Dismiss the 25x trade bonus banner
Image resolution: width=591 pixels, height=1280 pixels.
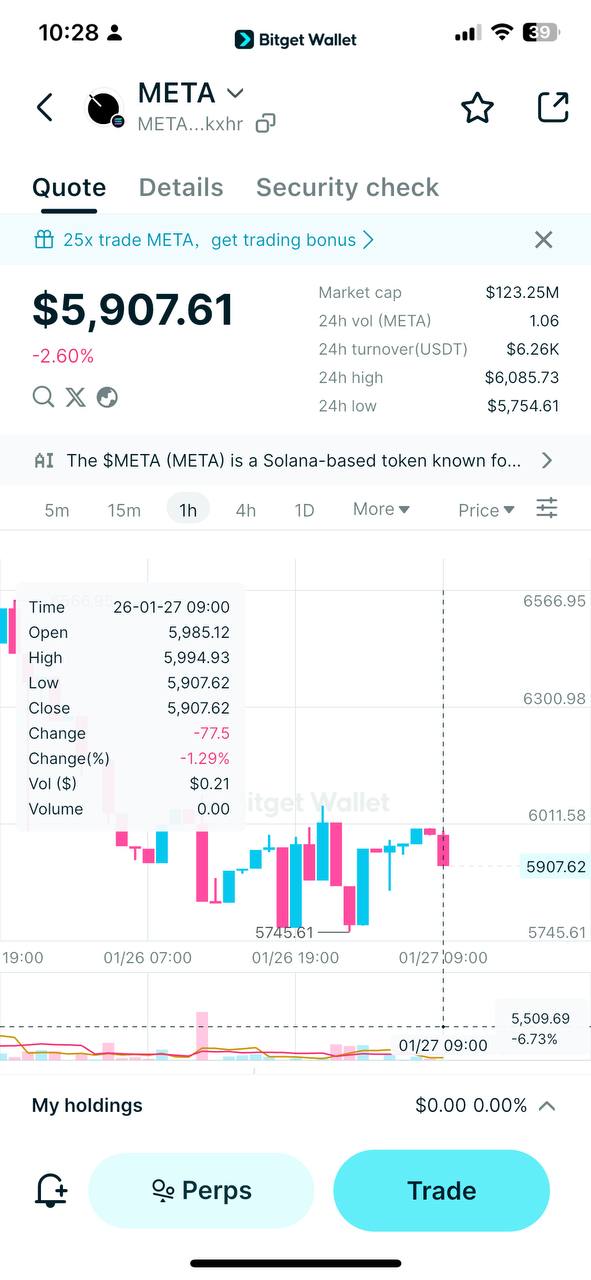[543, 239]
